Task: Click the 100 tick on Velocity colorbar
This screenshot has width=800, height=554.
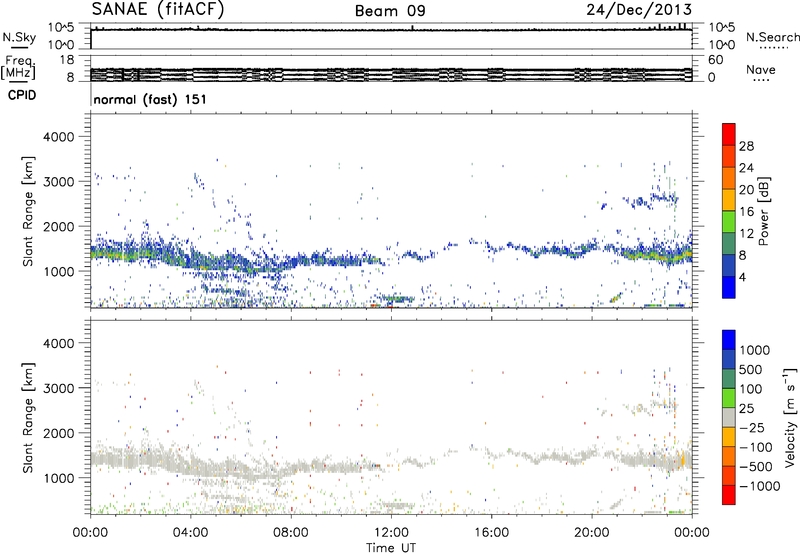Action: click(751, 389)
